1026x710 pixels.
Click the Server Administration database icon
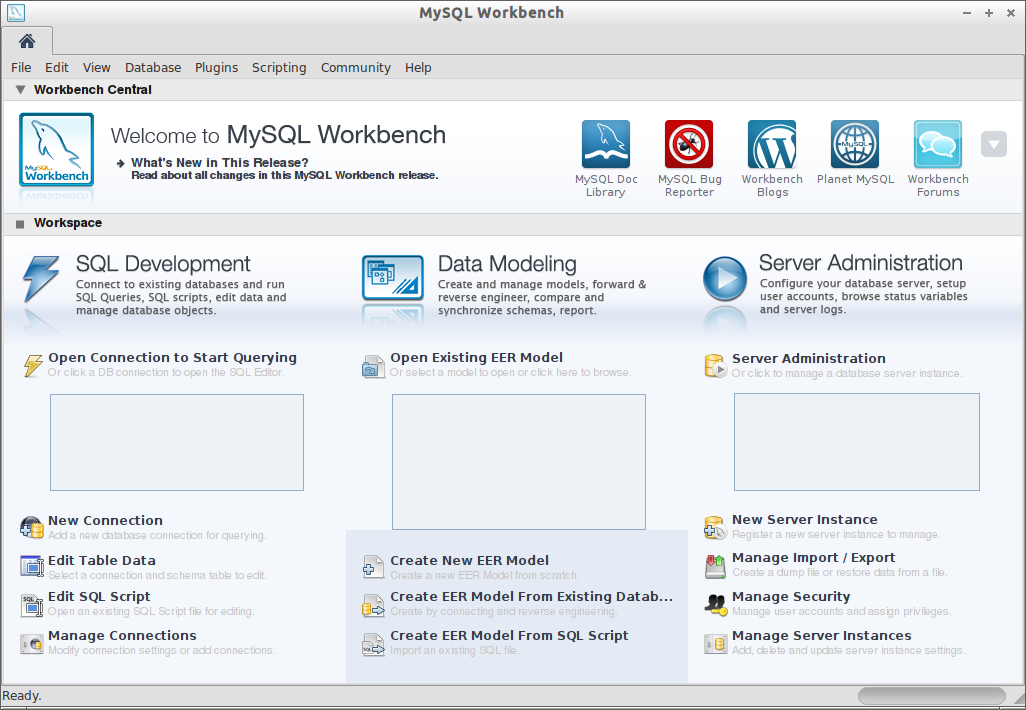(x=715, y=366)
